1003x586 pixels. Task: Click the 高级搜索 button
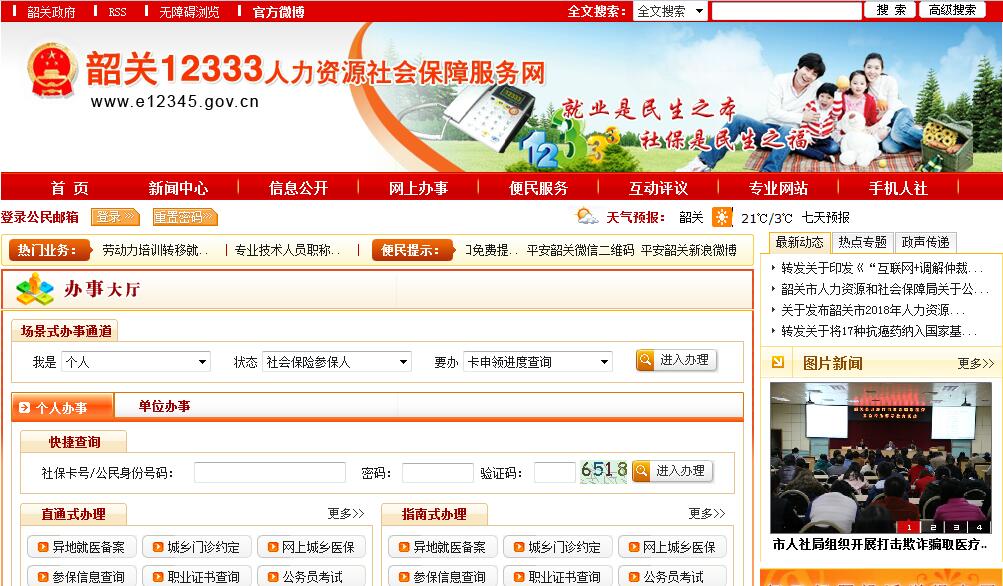pos(951,10)
